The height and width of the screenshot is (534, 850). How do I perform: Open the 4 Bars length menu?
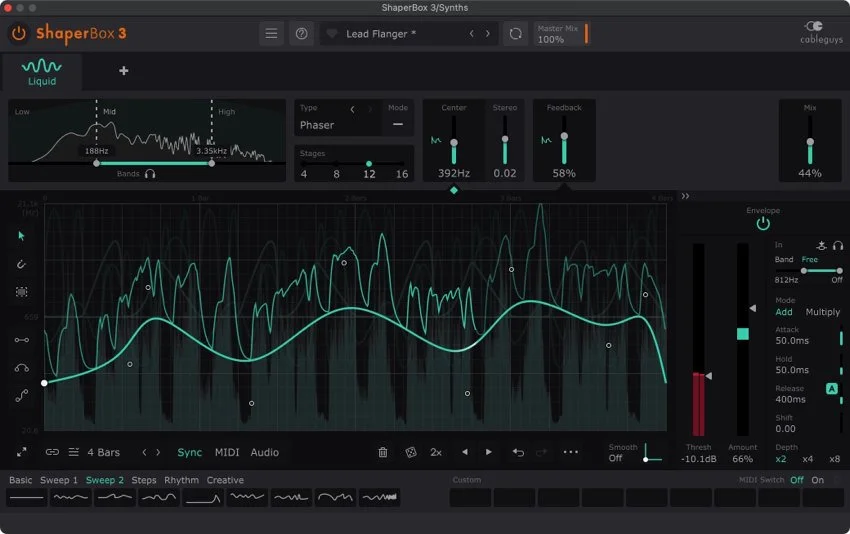coord(104,452)
